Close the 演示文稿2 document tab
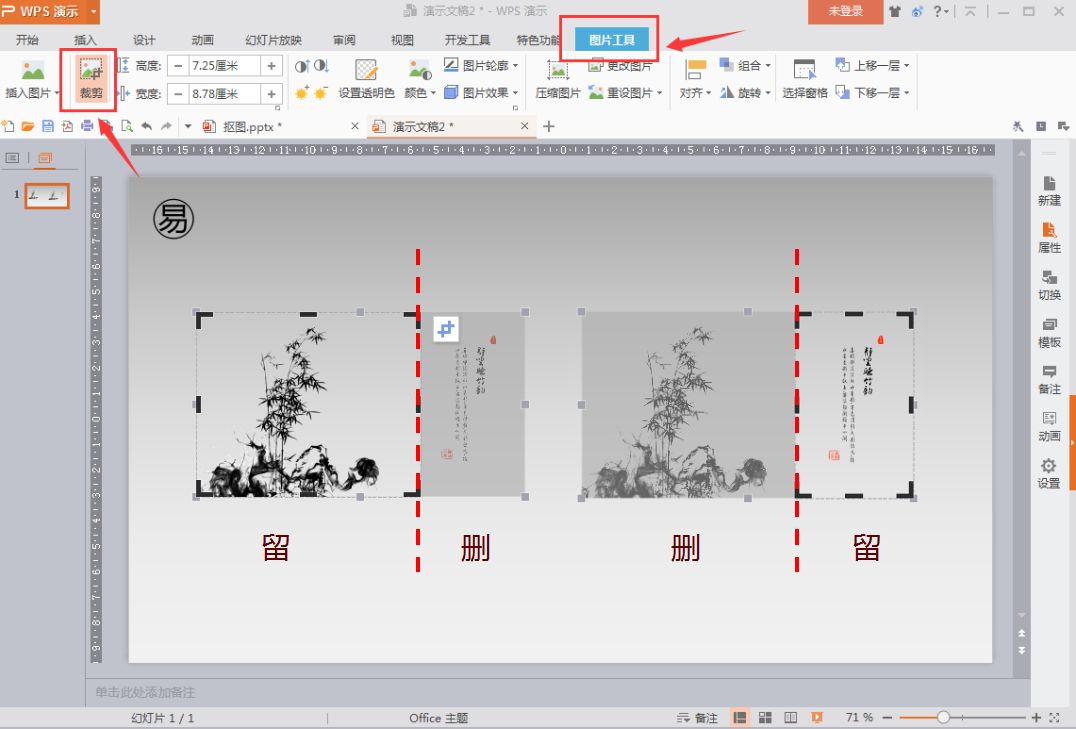The width and height of the screenshot is (1076, 729). (524, 126)
